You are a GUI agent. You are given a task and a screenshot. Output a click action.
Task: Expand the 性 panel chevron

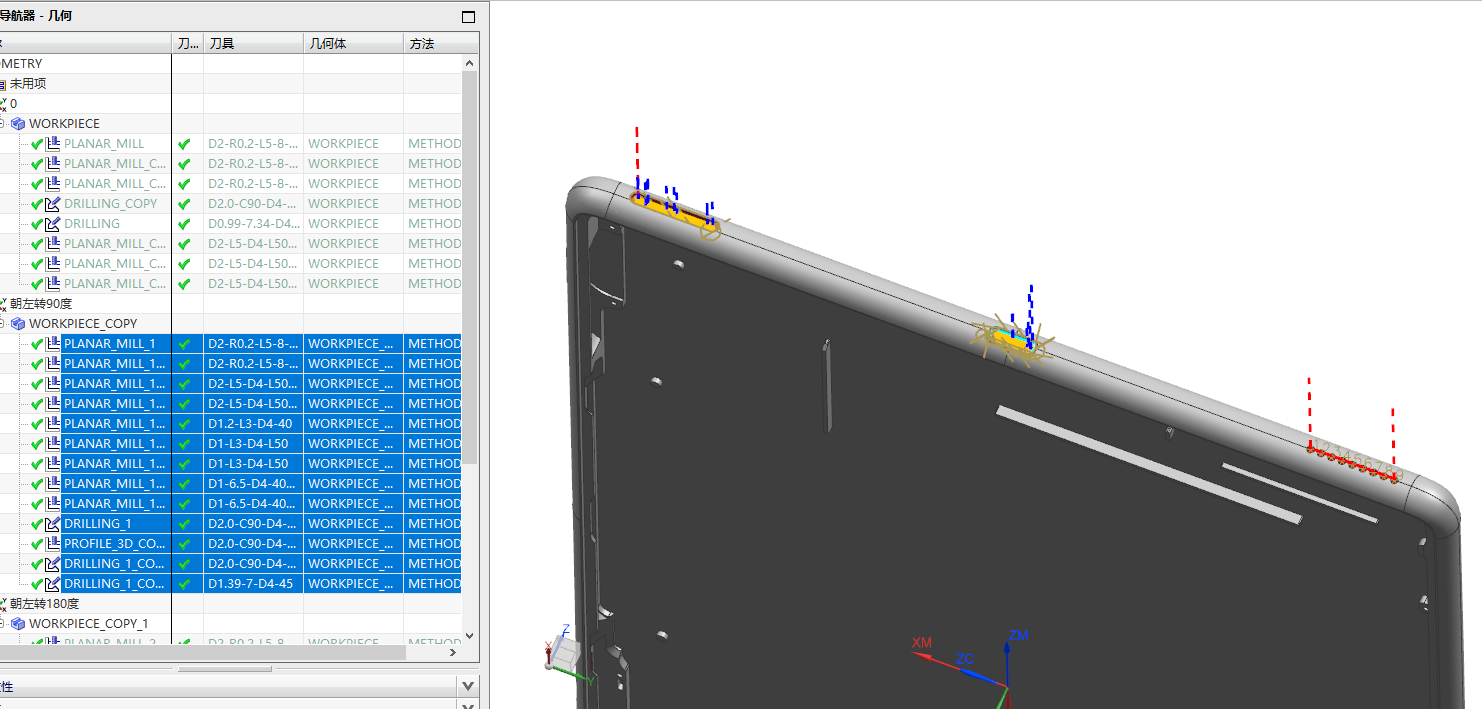pyautogui.click(x=467, y=686)
